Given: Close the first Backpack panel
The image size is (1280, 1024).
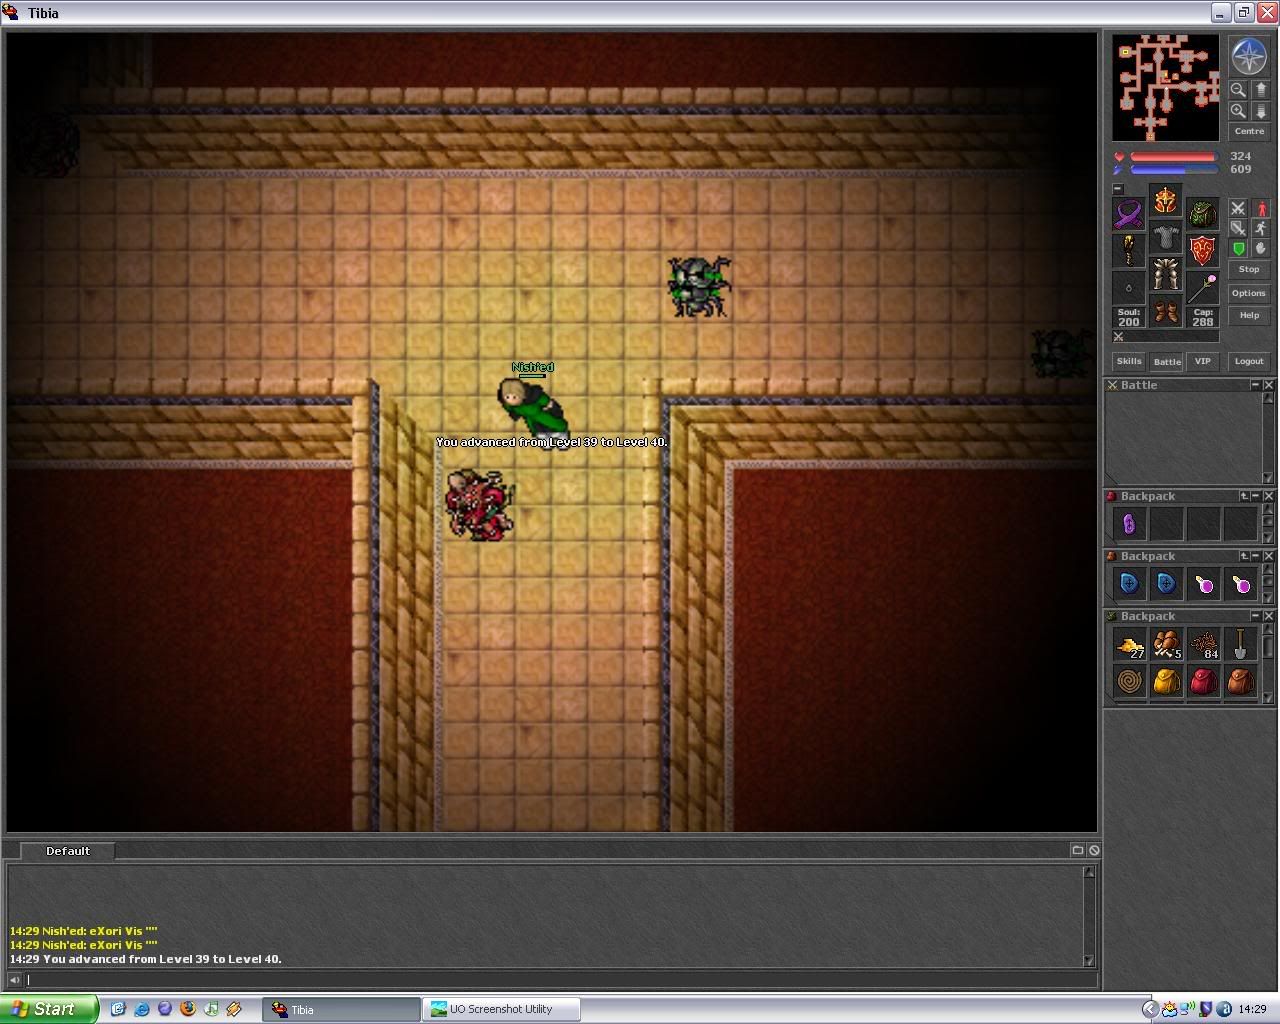Looking at the screenshot, I should pyautogui.click(x=1269, y=496).
